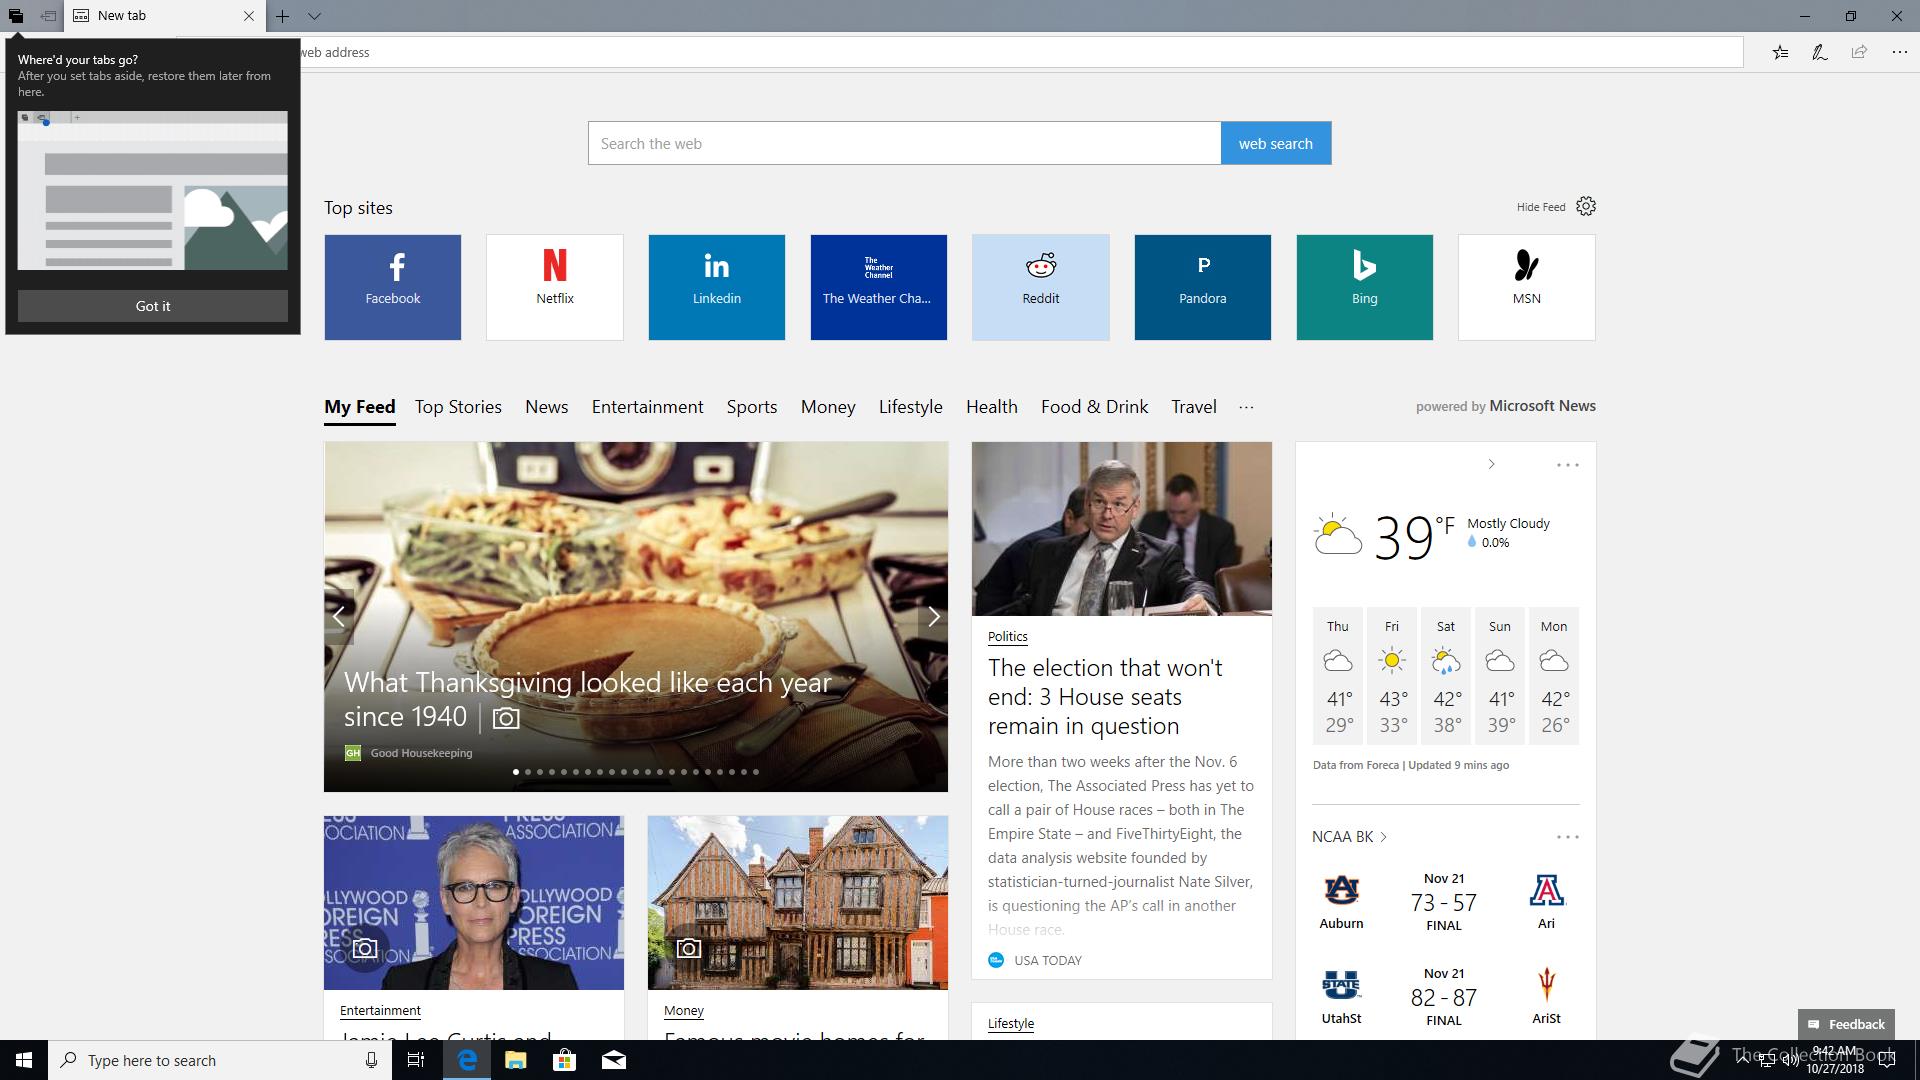Open the Bing top site tile
Screen dimensions: 1920x1080
pos(1364,287)
